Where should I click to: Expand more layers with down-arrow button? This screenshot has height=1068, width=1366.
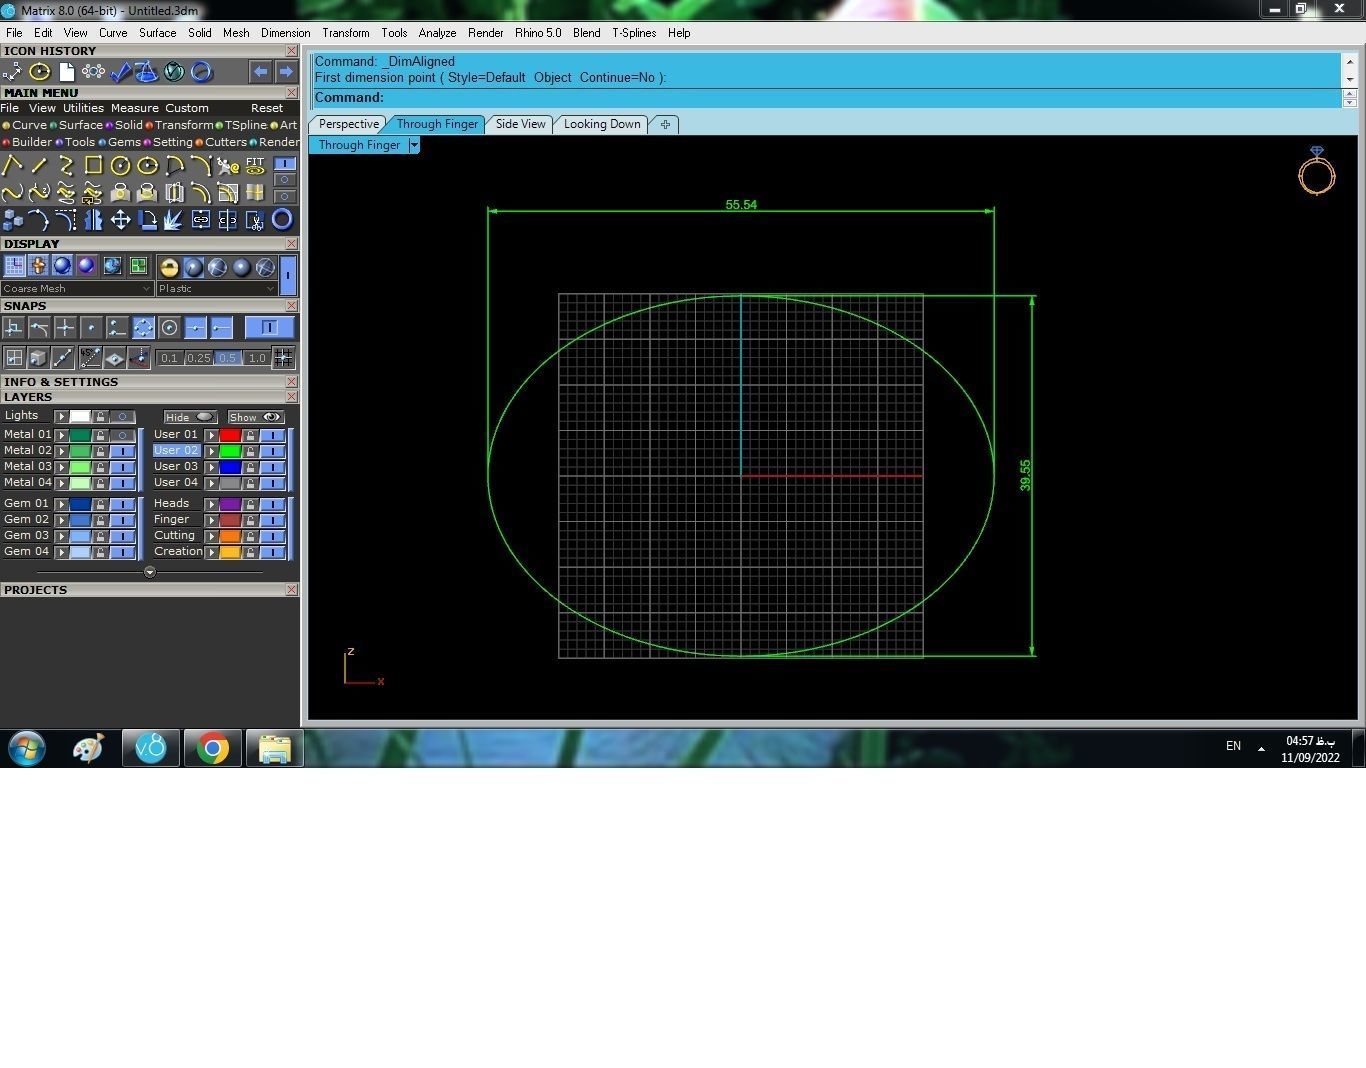click(150, 573)
